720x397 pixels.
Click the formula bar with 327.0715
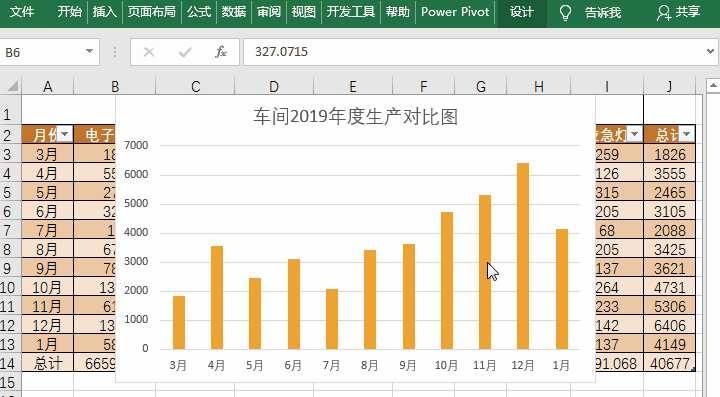(x=473, y=52)
